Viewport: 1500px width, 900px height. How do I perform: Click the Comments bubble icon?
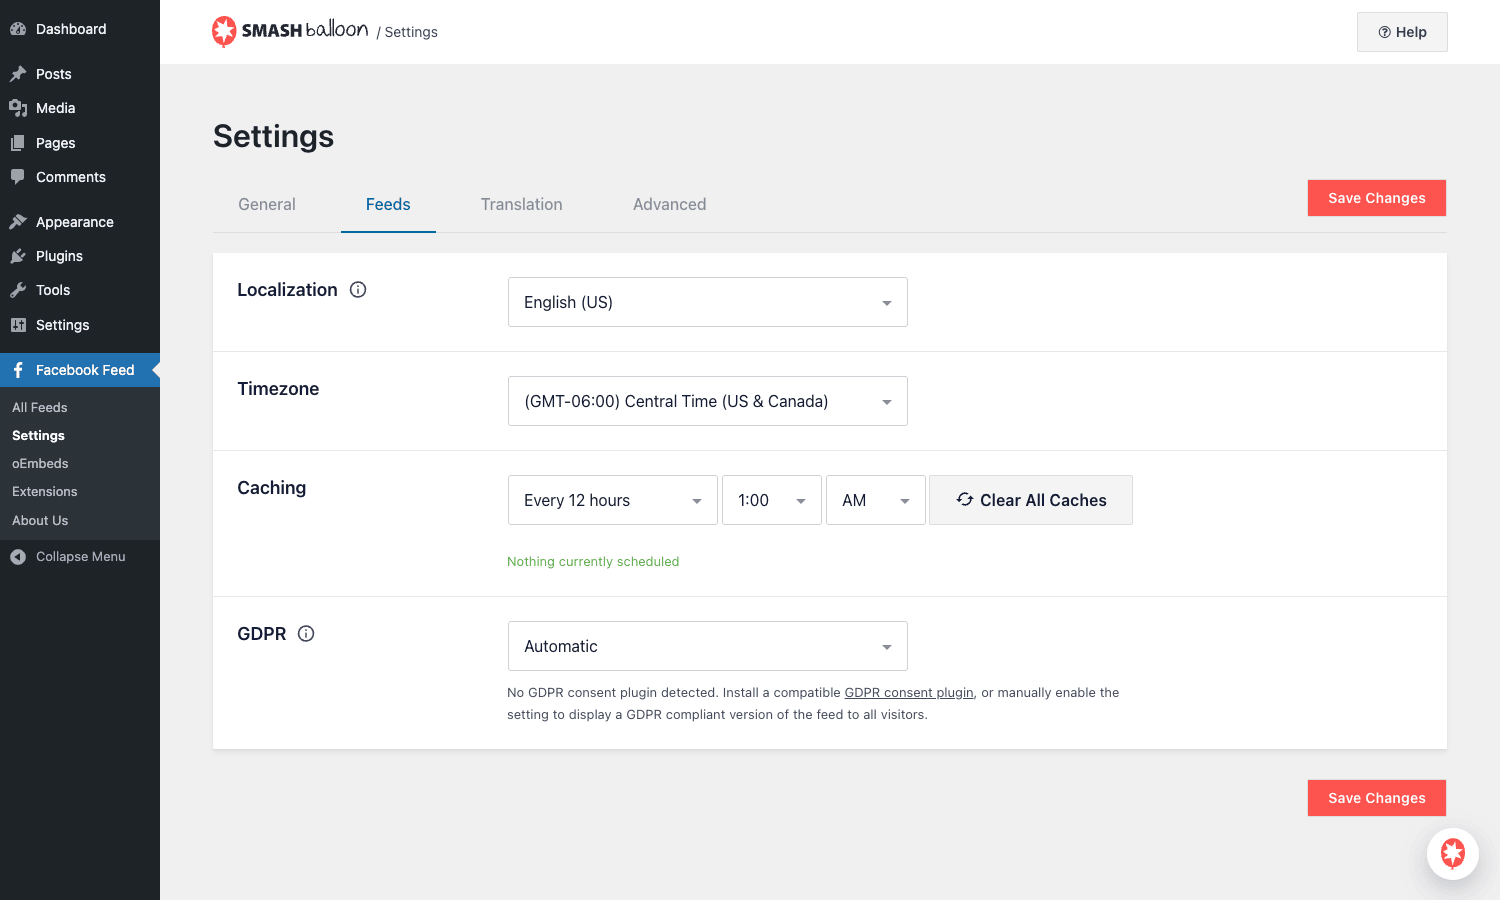(x=18, y=177)
